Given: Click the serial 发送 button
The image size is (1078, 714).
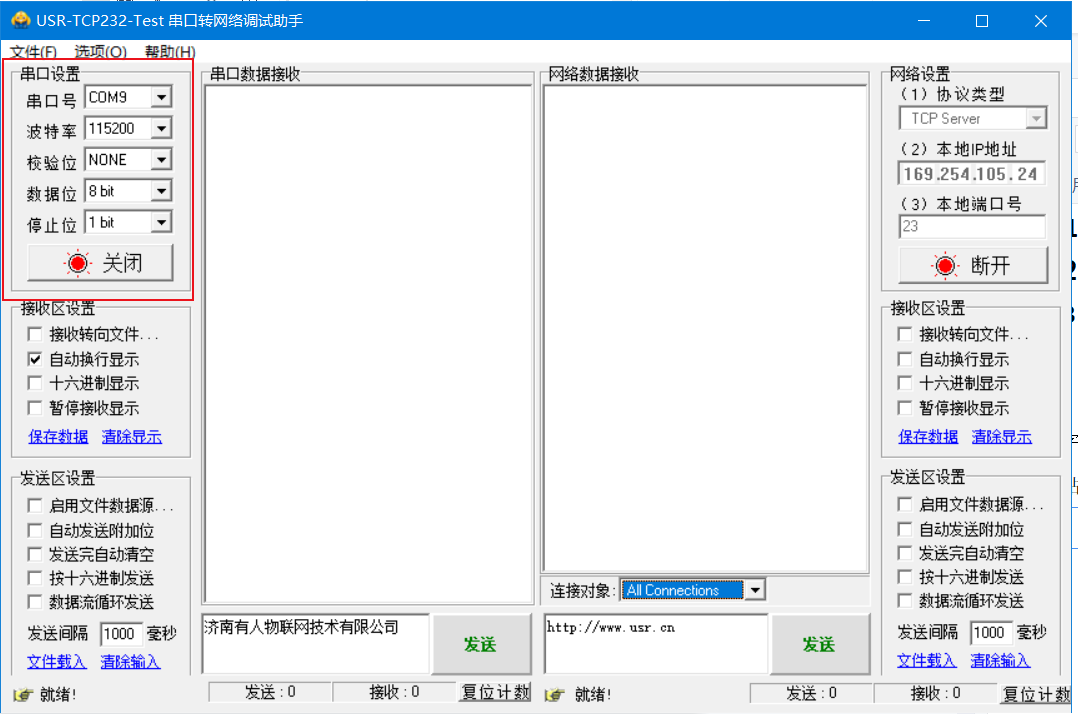Looking at the screenshot, I should click(x=480, y=645).
